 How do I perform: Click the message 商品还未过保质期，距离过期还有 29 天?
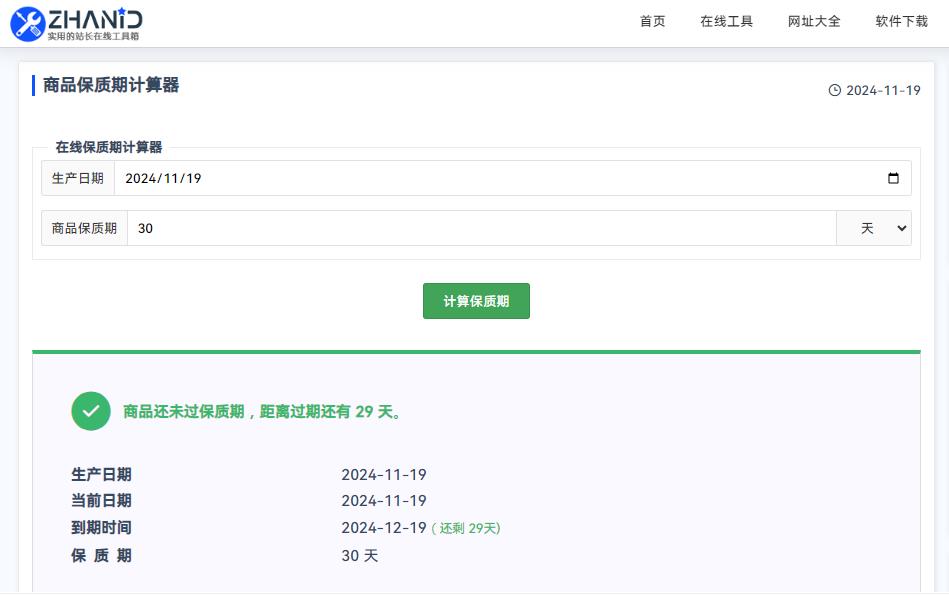click(x=262, y=412)
